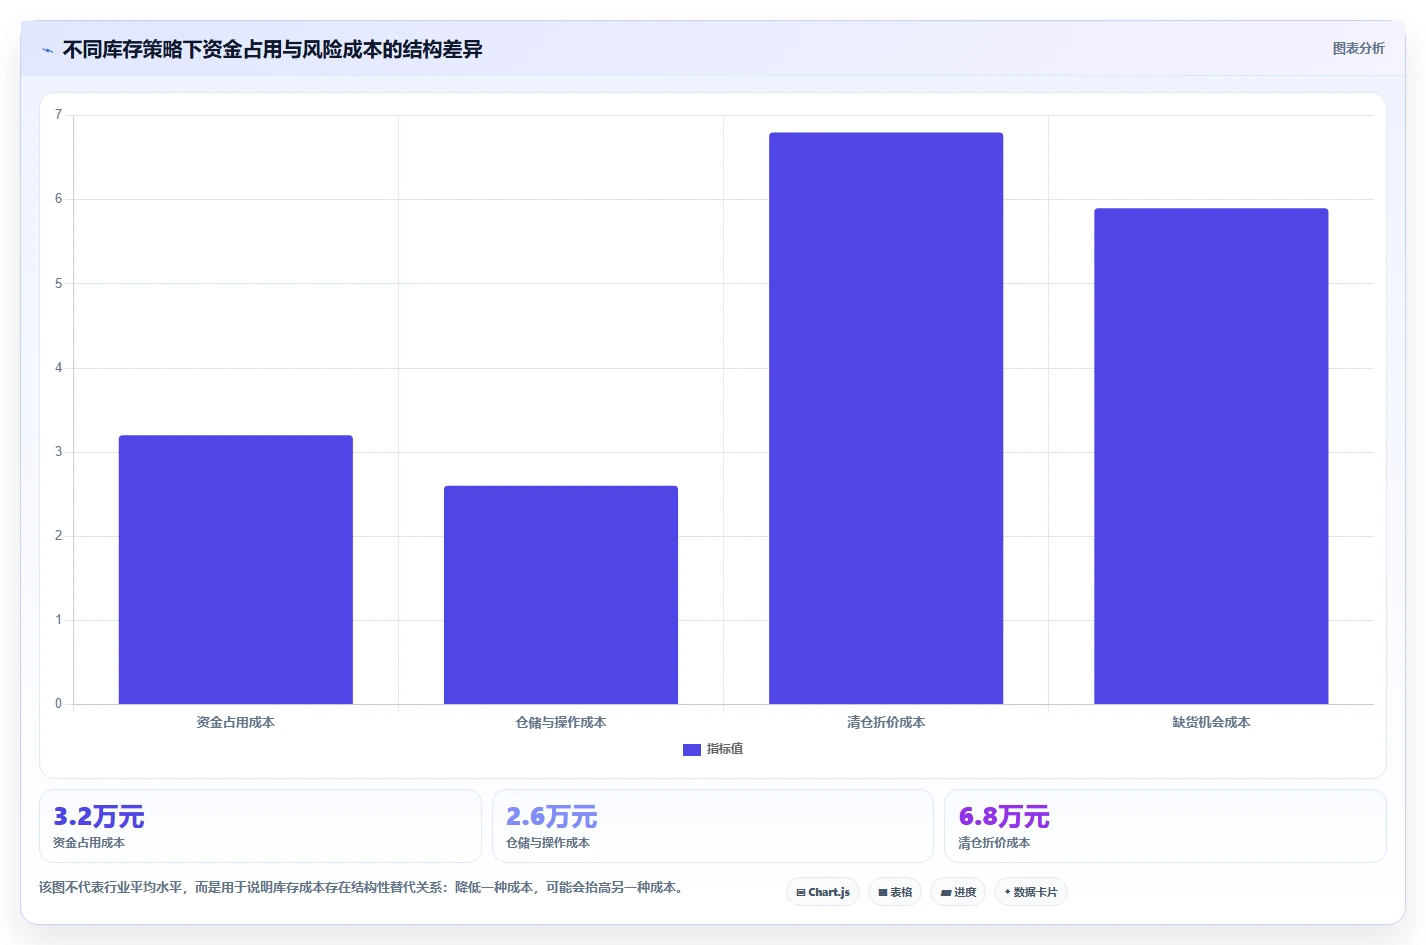Screen dimensions: 1426x945
Task: Click the 表格 tag chip
Action: click(x=895, y=892)
